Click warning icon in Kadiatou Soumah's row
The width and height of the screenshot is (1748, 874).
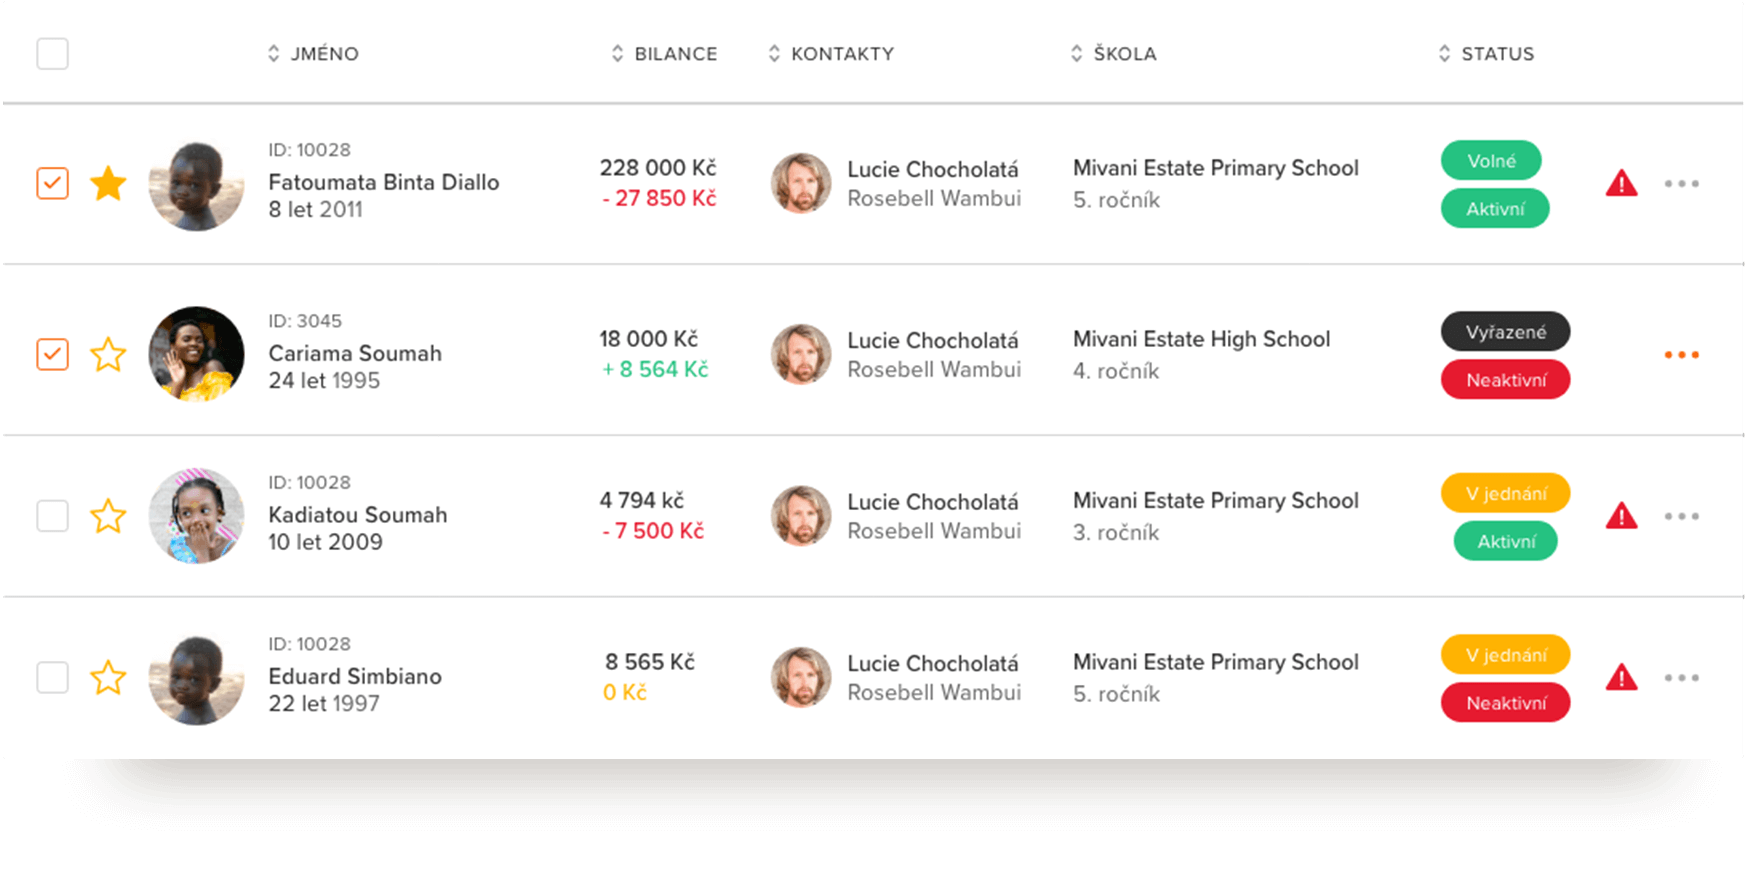(x=1621, y=517)
